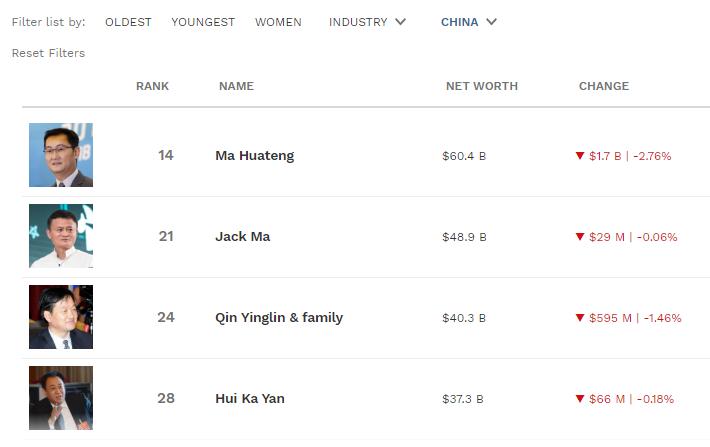Open the INDUSTRY dropdown filter
The width and height of the screenshot is (710, 447).
(x=367, y=22)
